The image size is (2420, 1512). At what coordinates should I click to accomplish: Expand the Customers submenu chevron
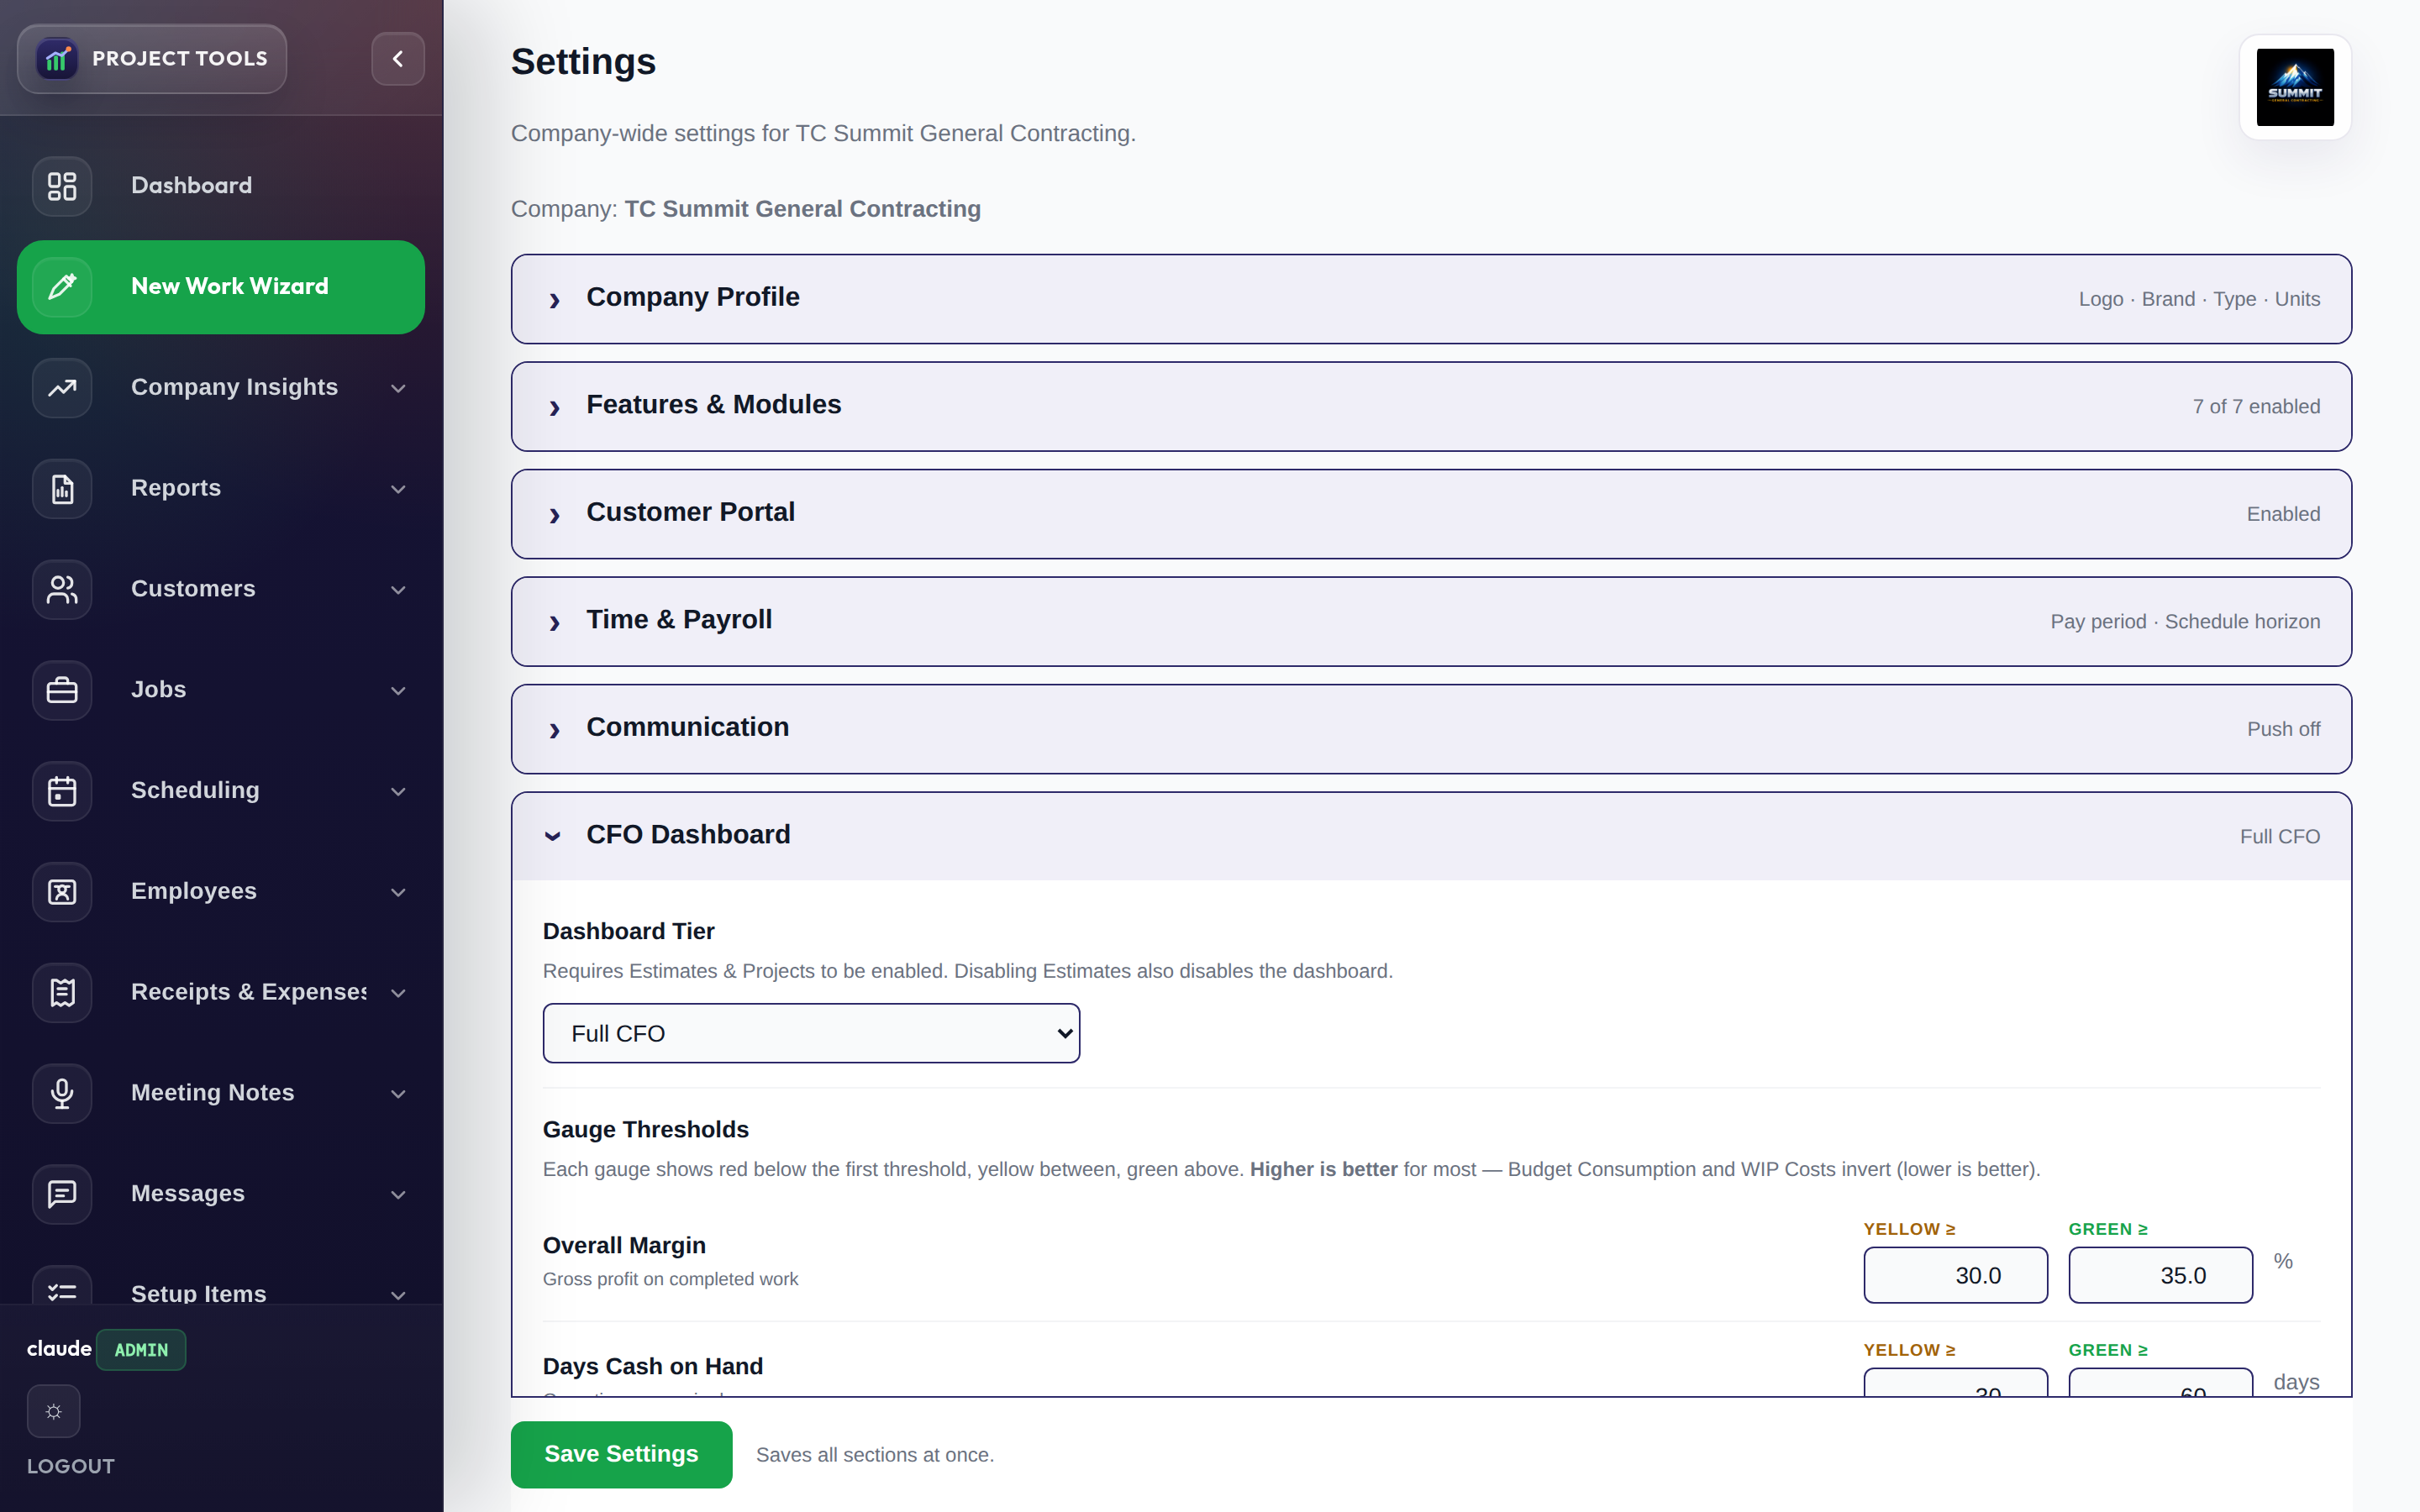click(398, 590)
